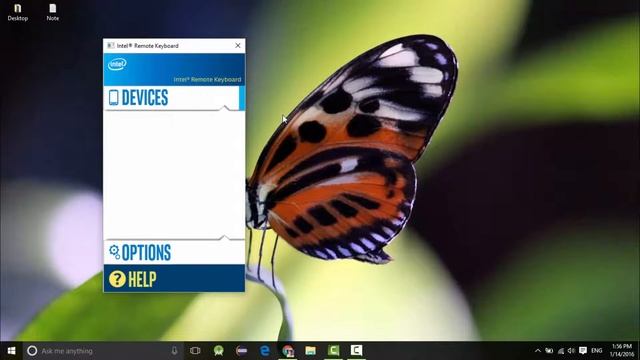Click the Intel logo in the blue banner
The width and height of the screenshot is (640, 360).
click(117, 64)
